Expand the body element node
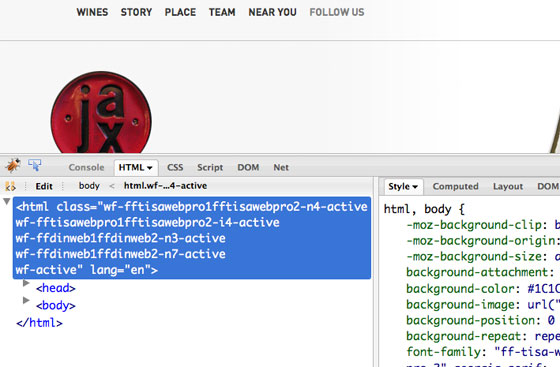The image size is (560, 367). click(26, 300)
